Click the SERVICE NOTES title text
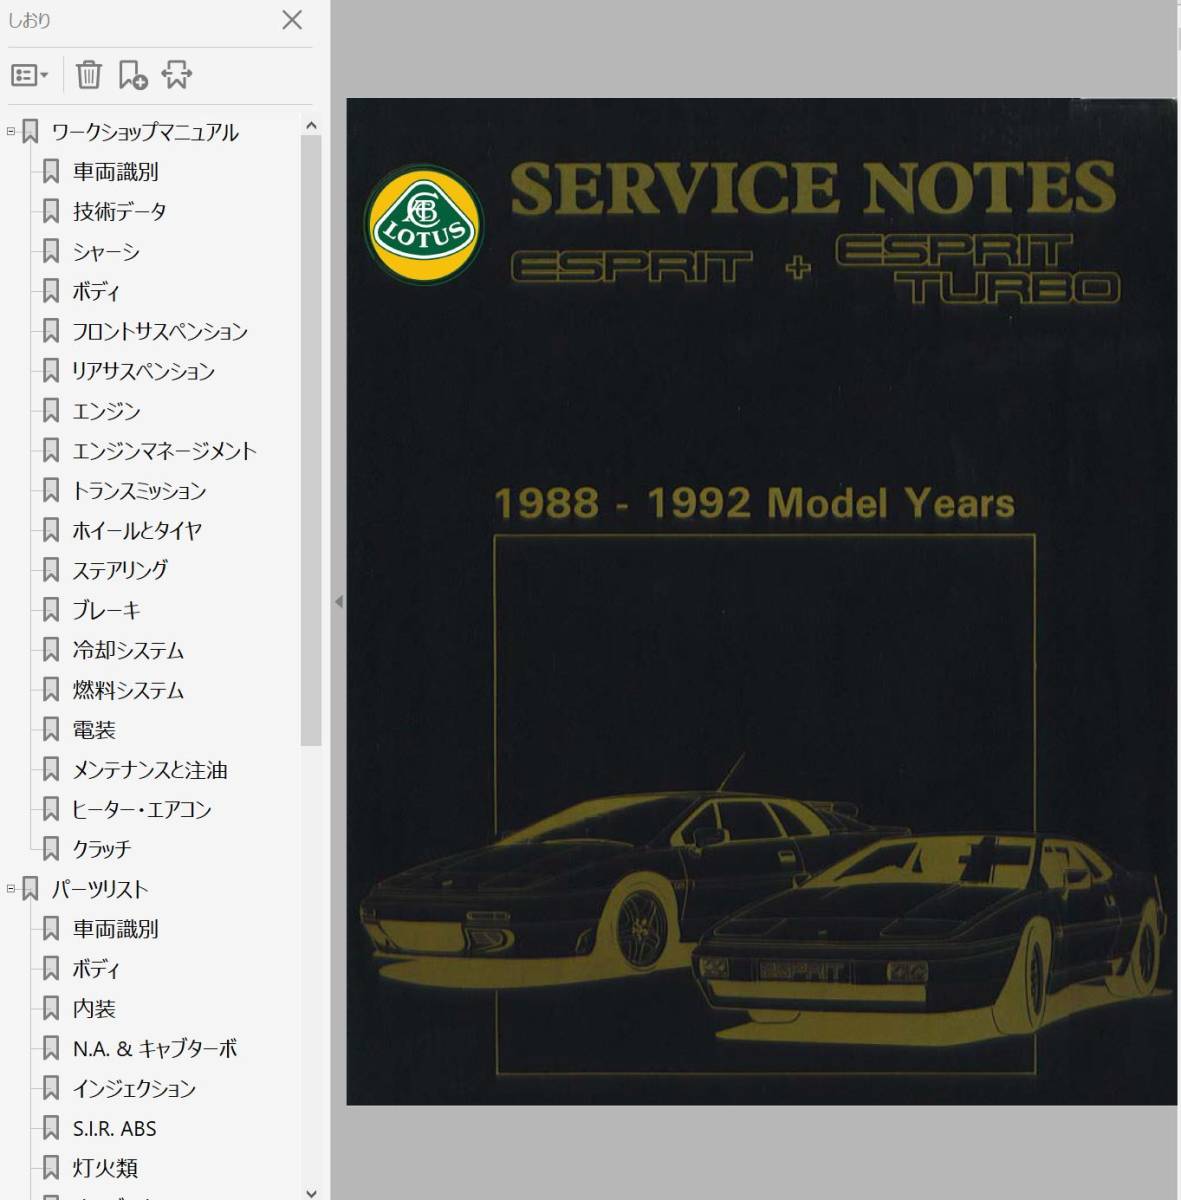Image resolution: width=1181 pixels, height=1200 pixels. click(x=813, y=188)
